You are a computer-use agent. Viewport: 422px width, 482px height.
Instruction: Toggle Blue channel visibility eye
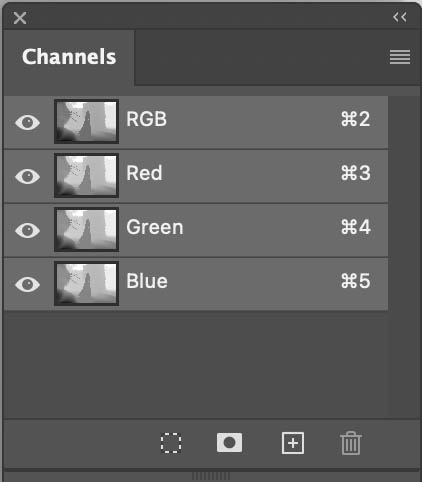(x=28, y=284)
